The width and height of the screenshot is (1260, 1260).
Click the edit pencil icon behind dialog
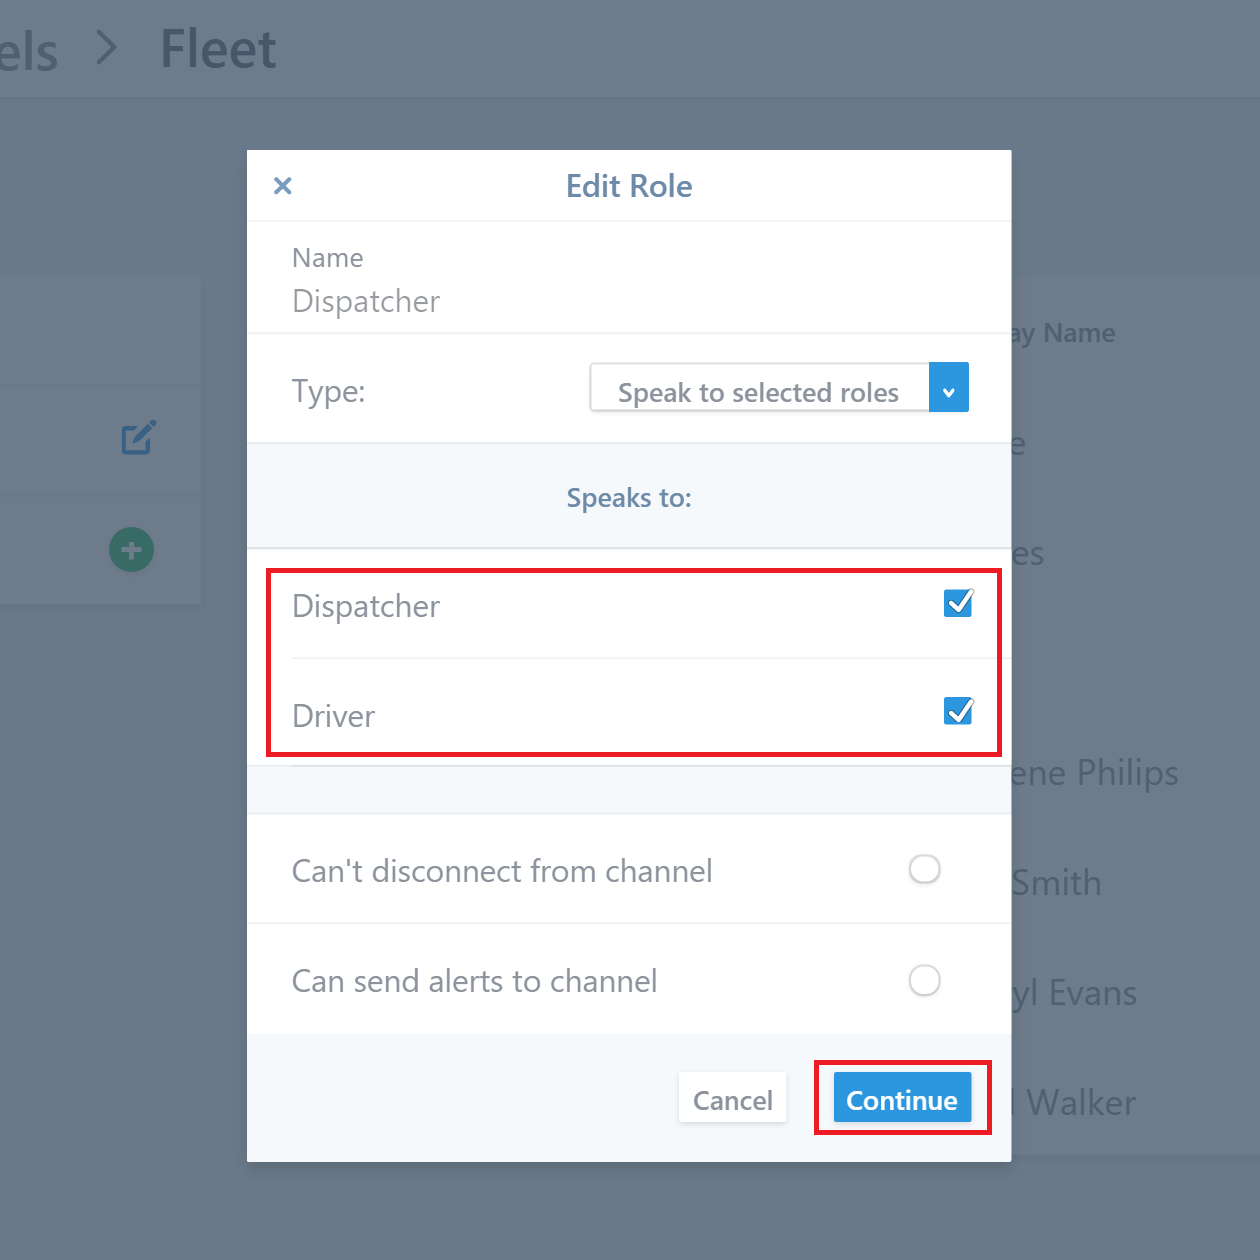coord(138,438)
